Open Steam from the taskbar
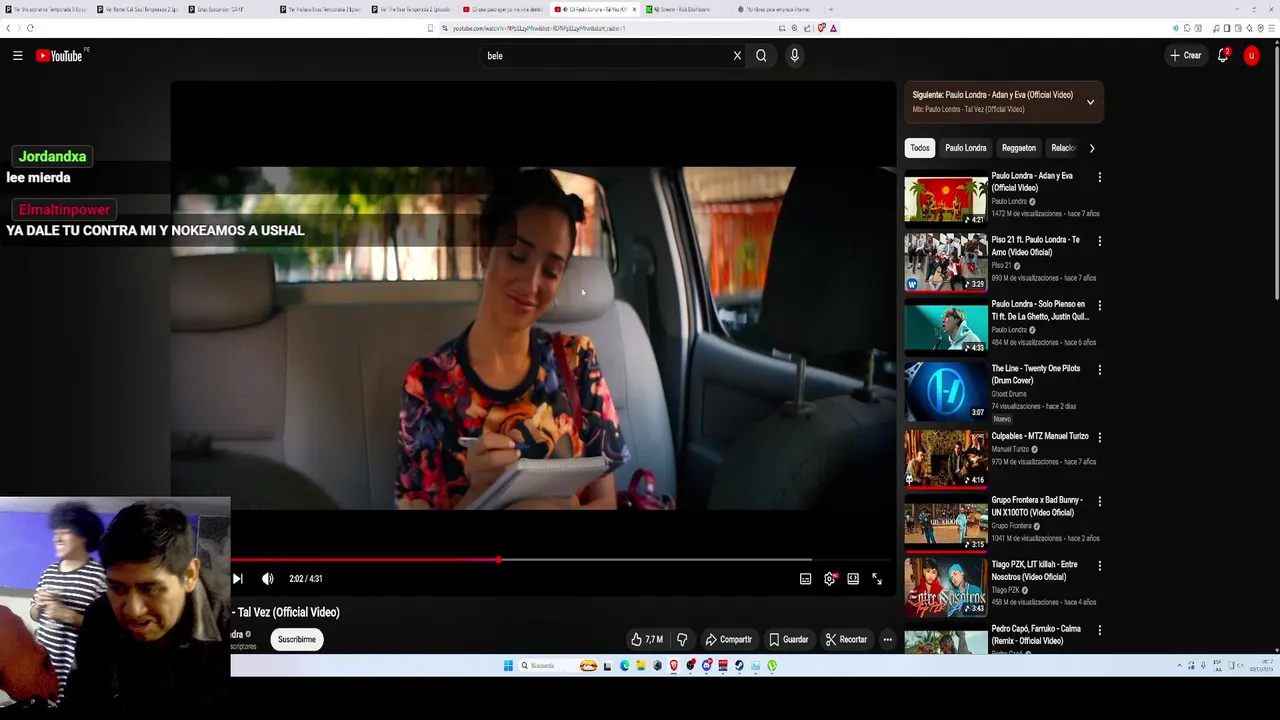The width and height of the screenshot is (1280, 720). tap(739, 665)
